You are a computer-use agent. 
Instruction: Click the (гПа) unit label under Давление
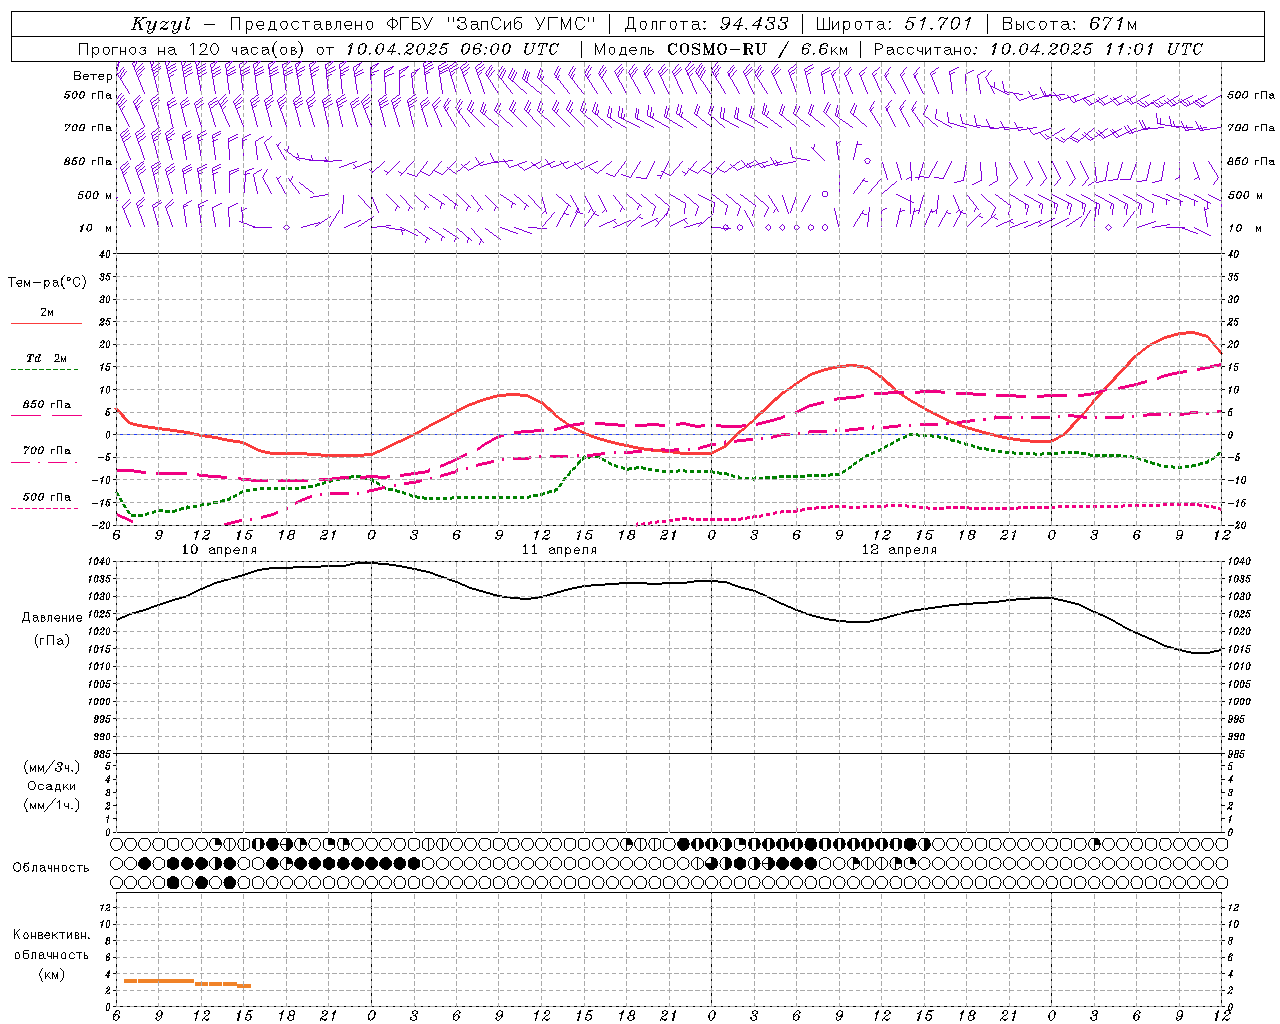pos(52,641)
